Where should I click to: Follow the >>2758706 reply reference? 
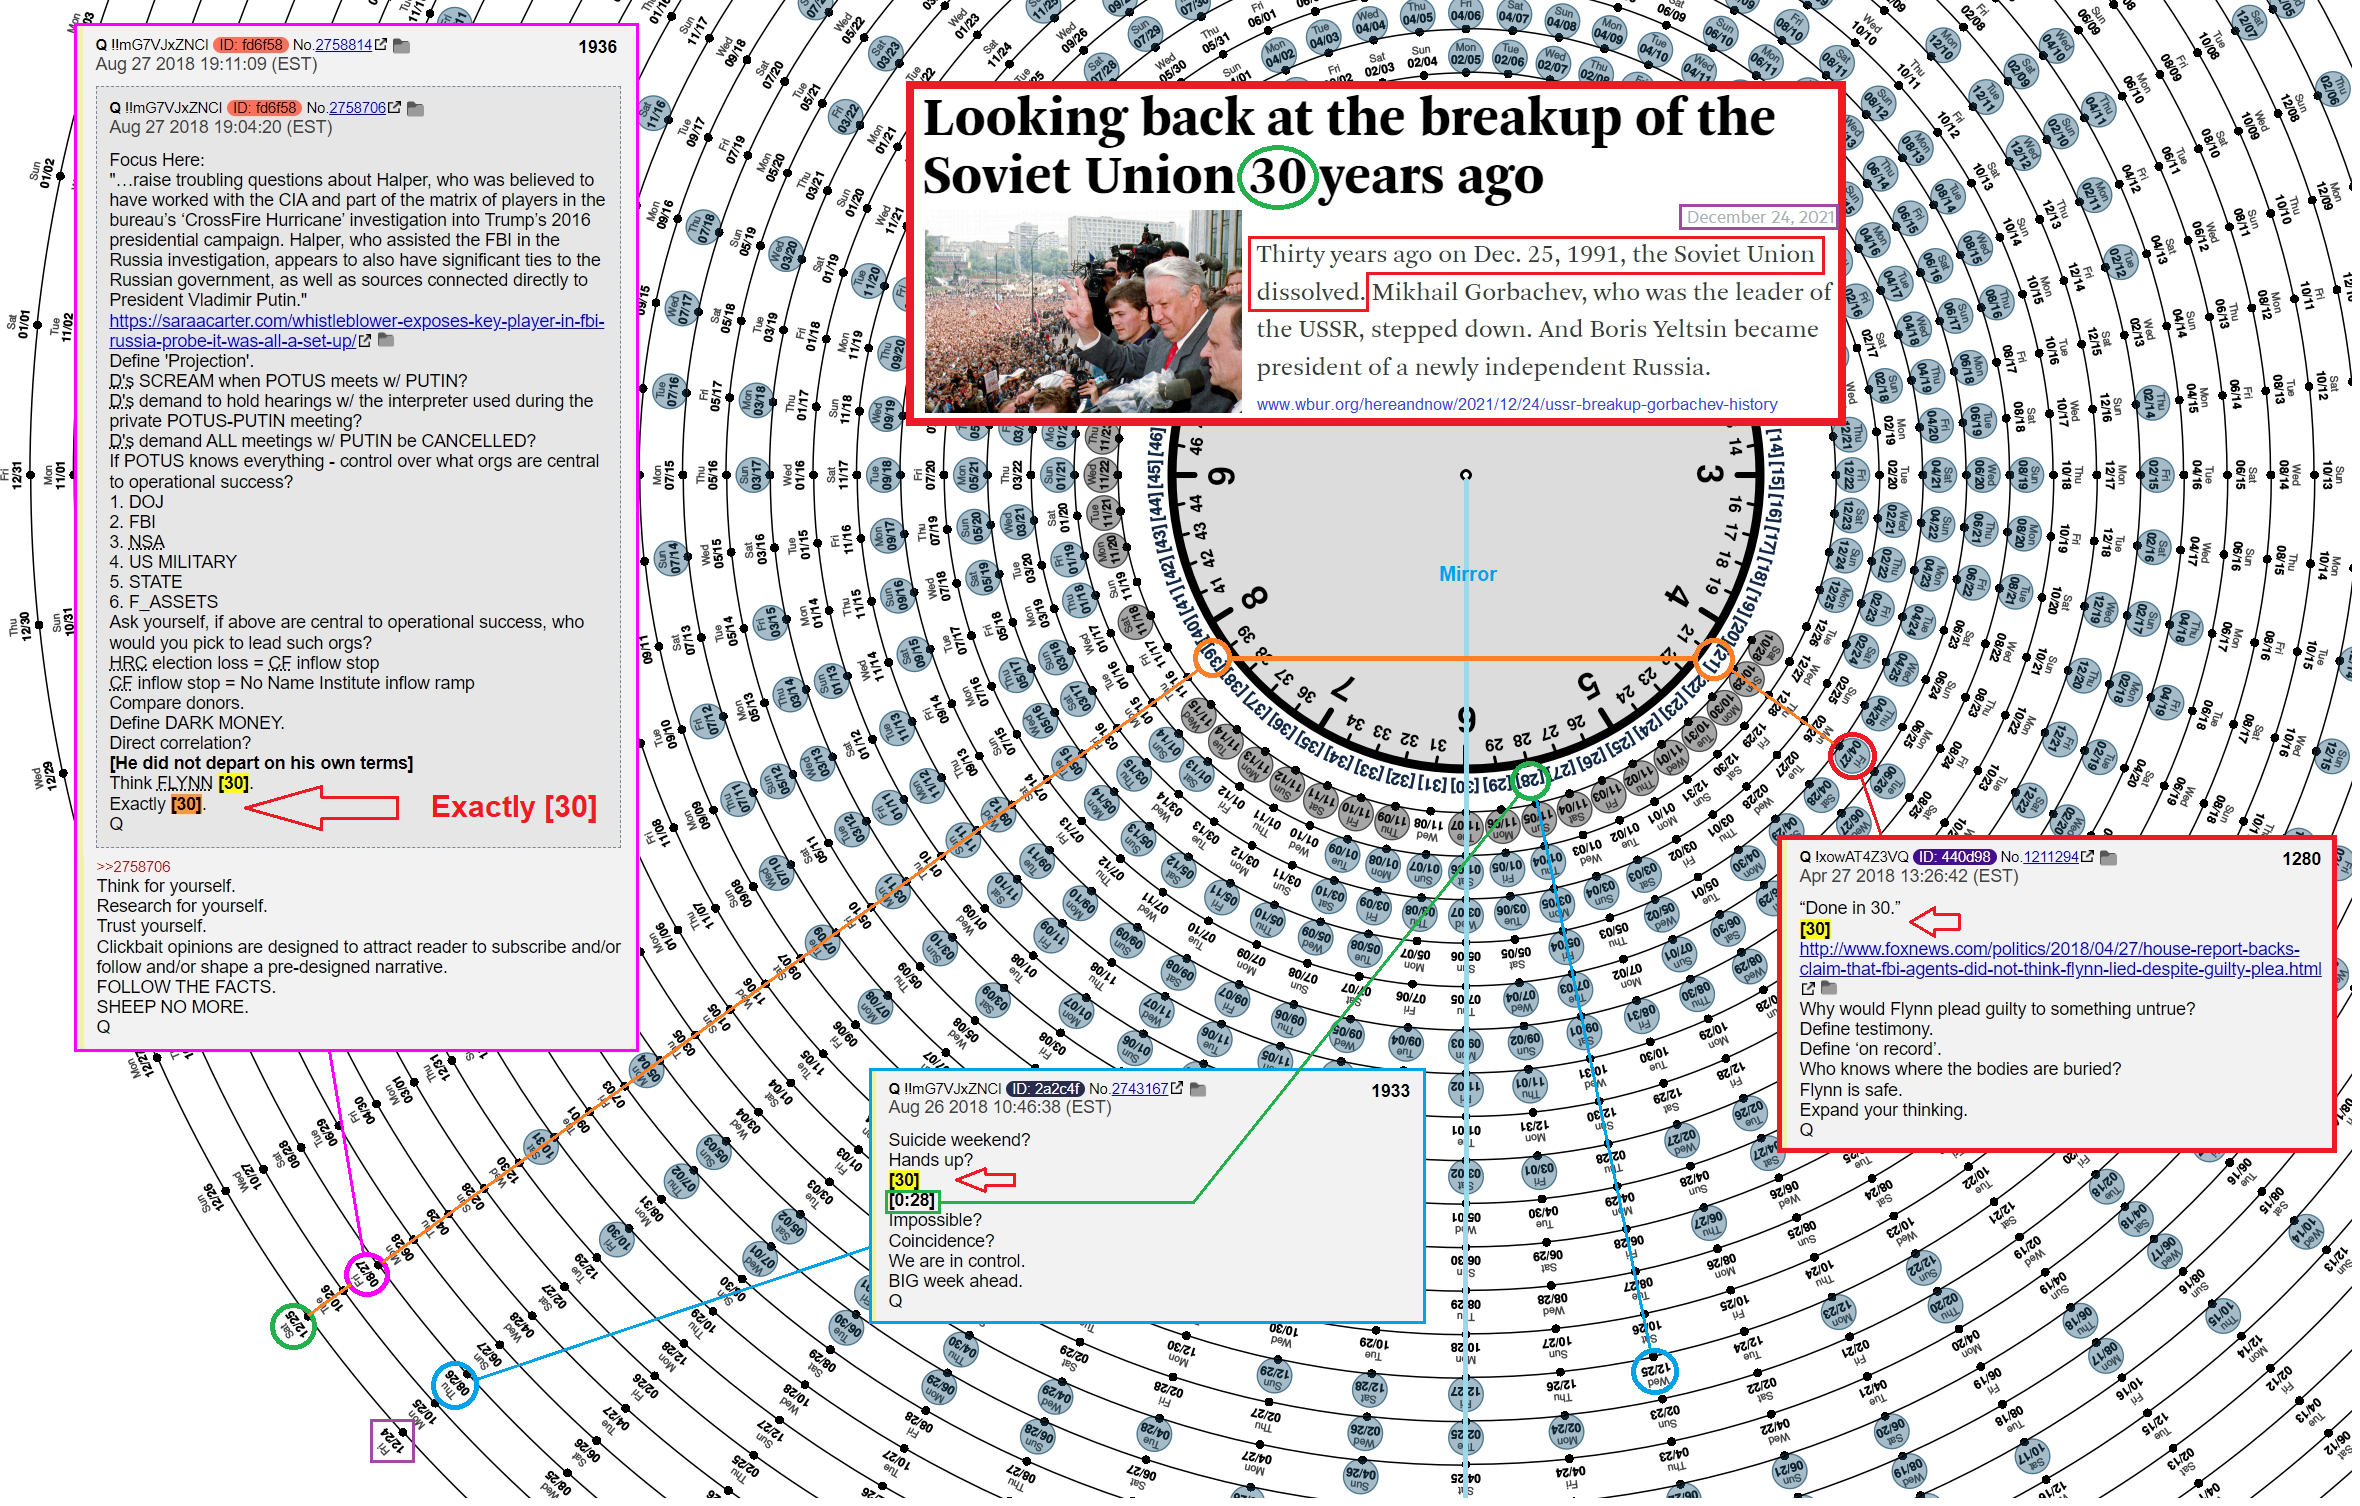[133, 867]
